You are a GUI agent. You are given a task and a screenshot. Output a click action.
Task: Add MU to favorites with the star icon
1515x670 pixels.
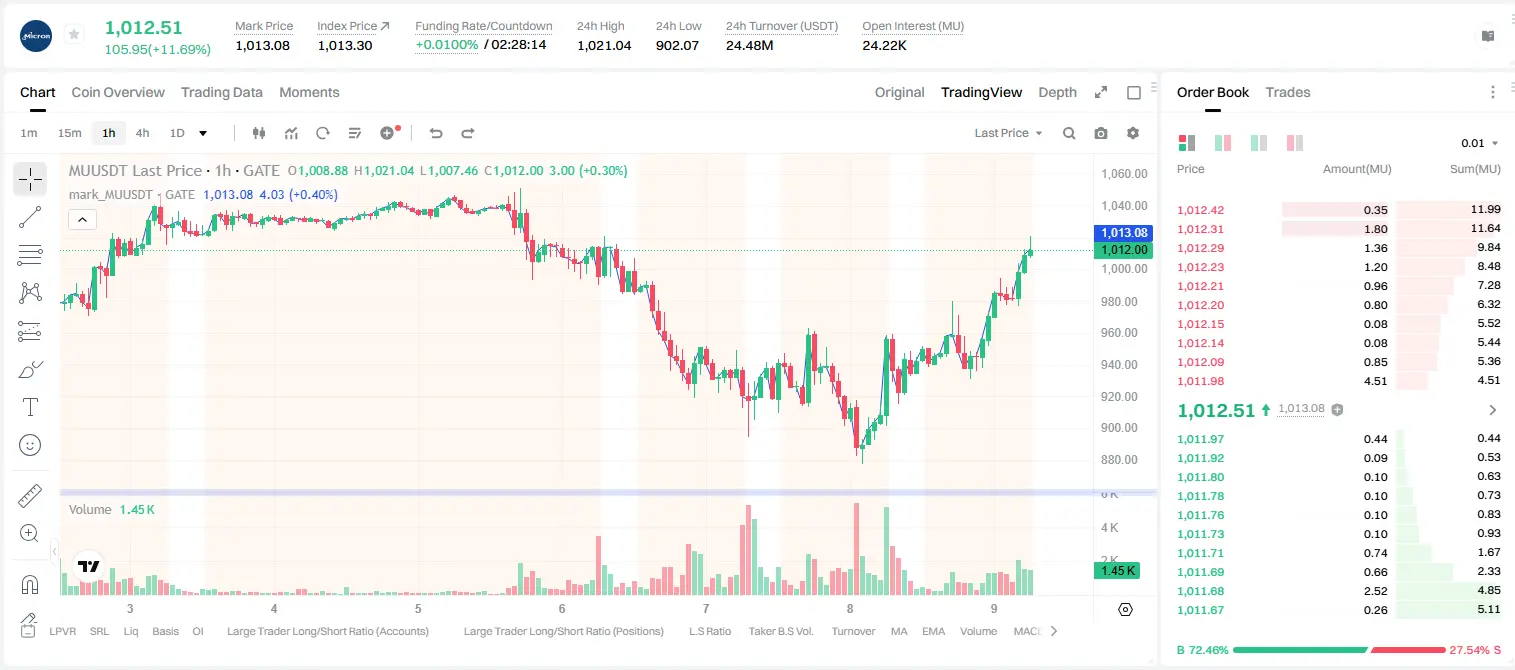[x=74, y=35]
